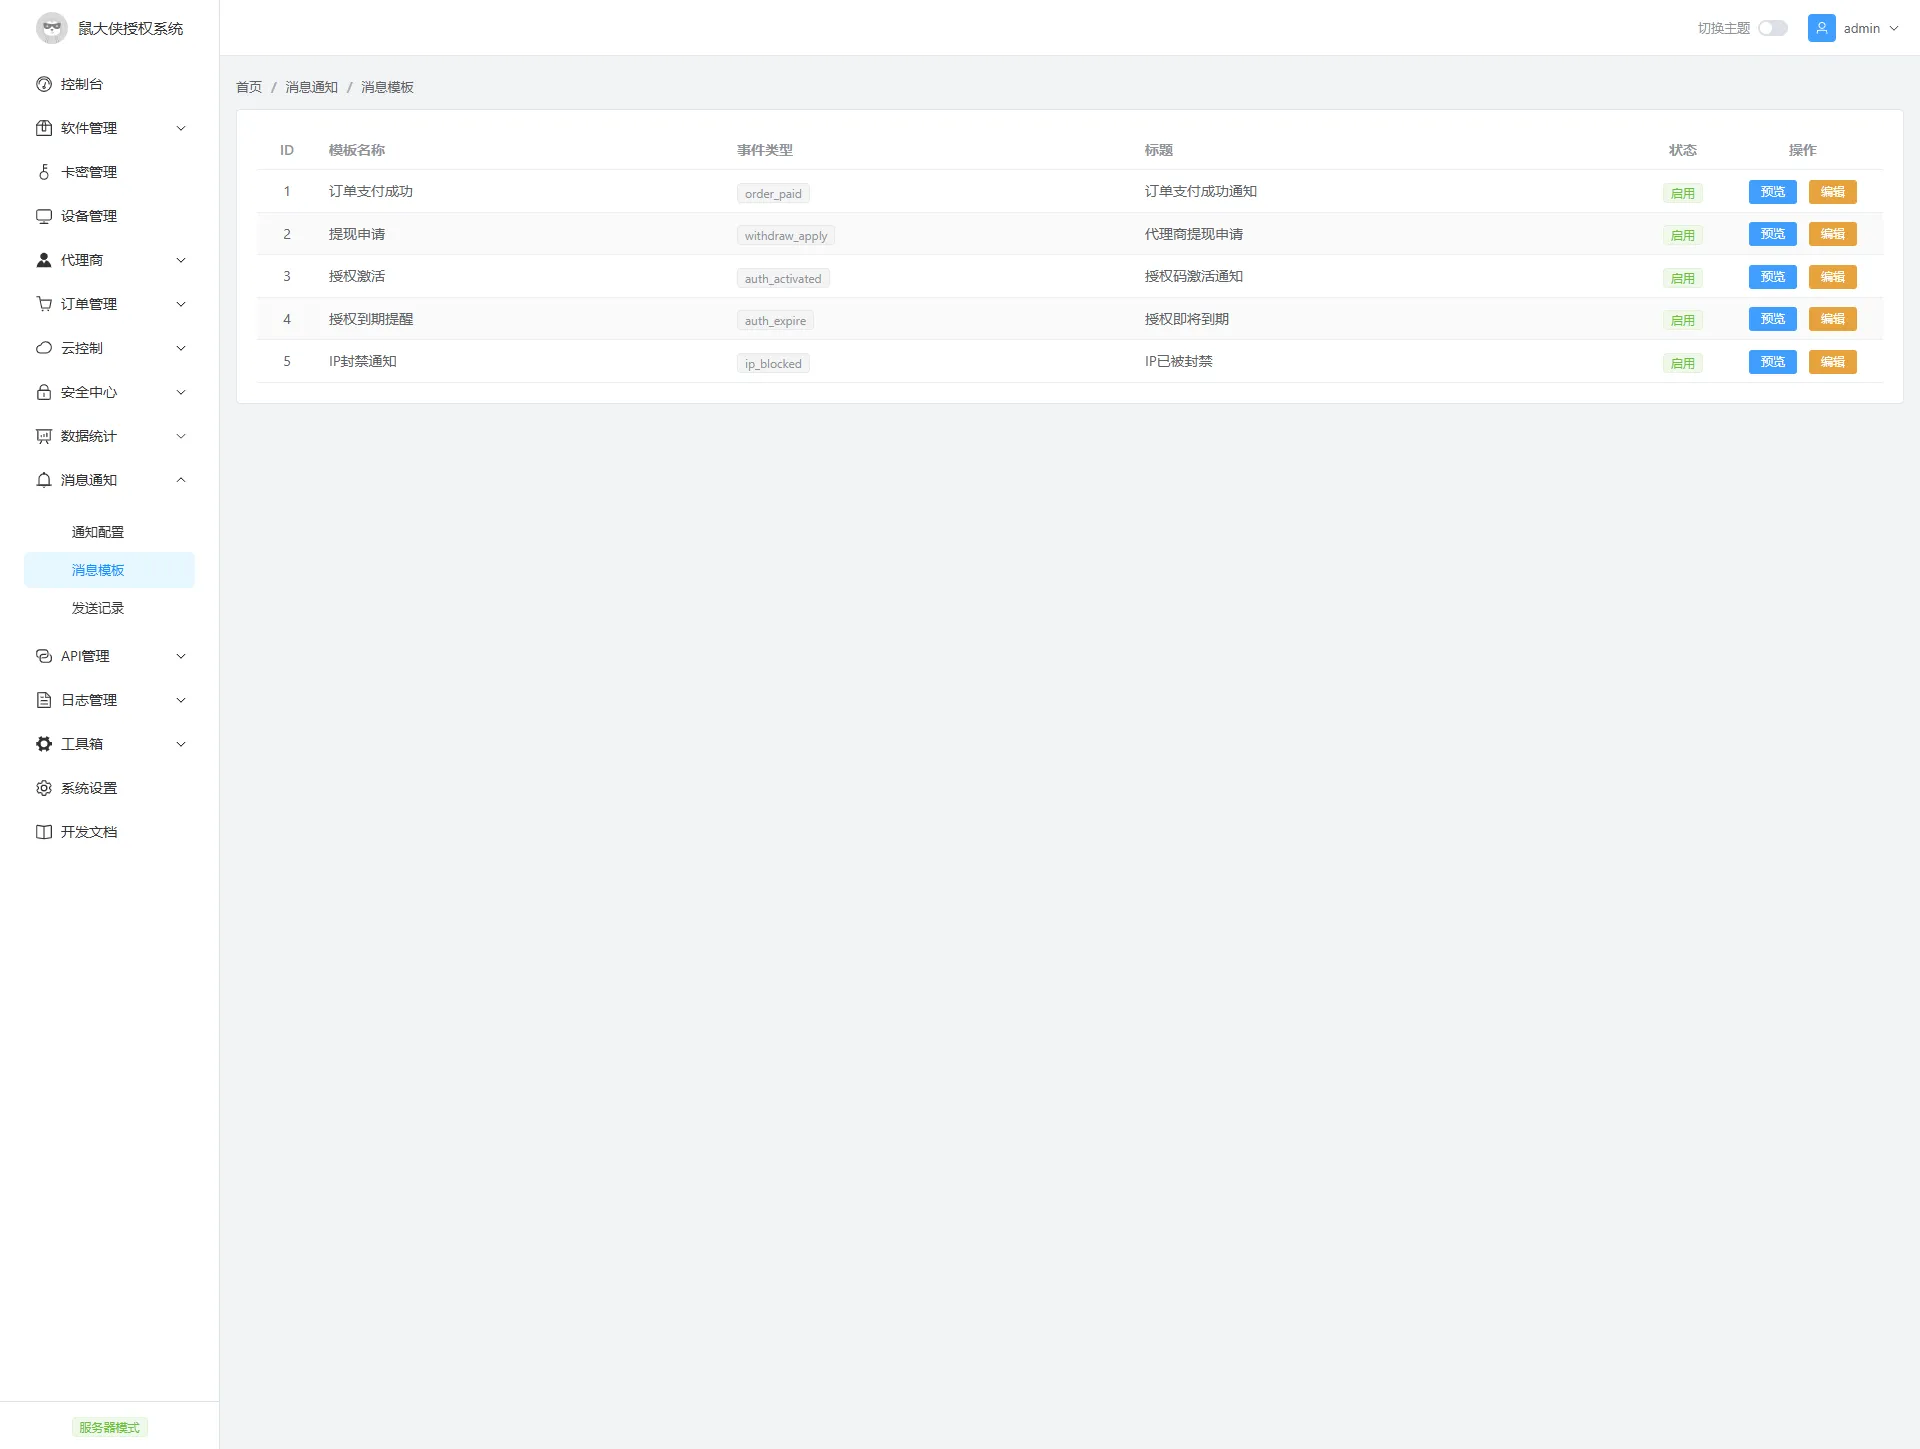Viewport: 1920px width, 1449px height.
Task: Toggle the 切换主题 theme switch
Action: click(x=1772, y=28)
